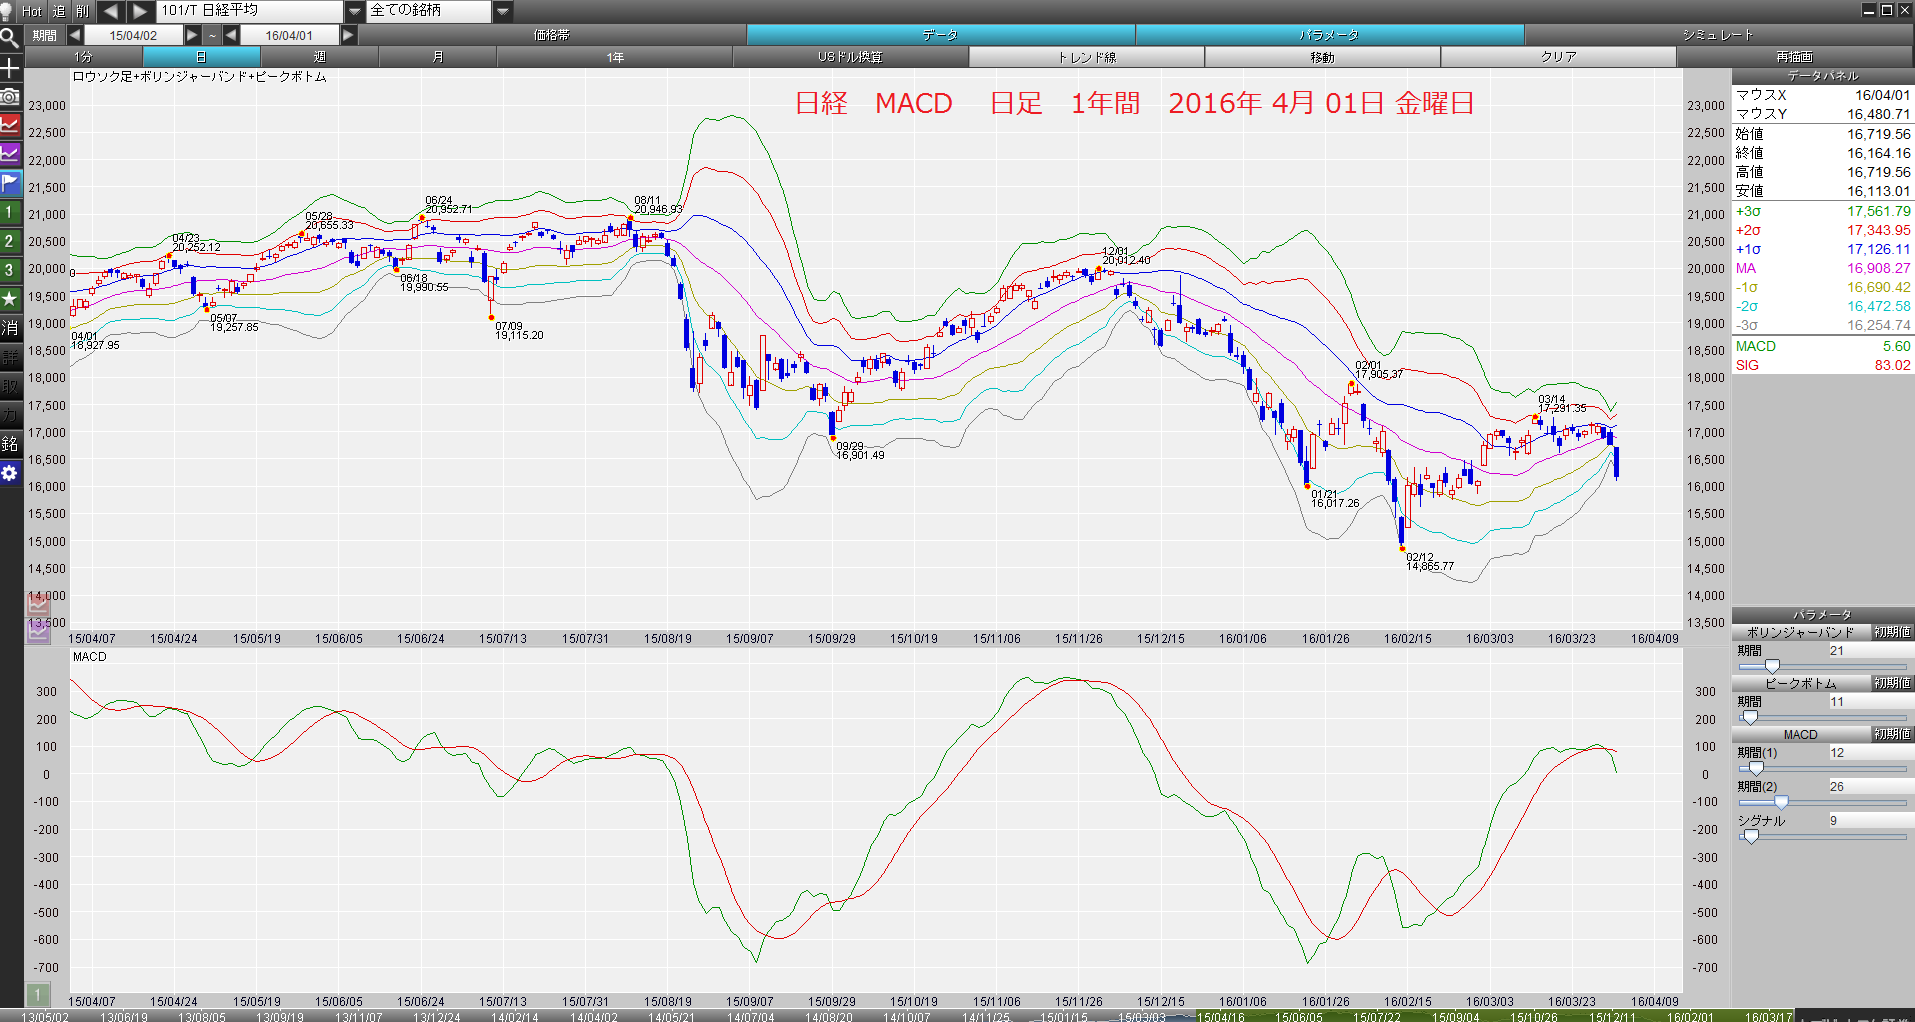Image resolution: width=1915 pixels, height=1022 pixels.
Task: Select green preset button 2
Action: [10, 241]
